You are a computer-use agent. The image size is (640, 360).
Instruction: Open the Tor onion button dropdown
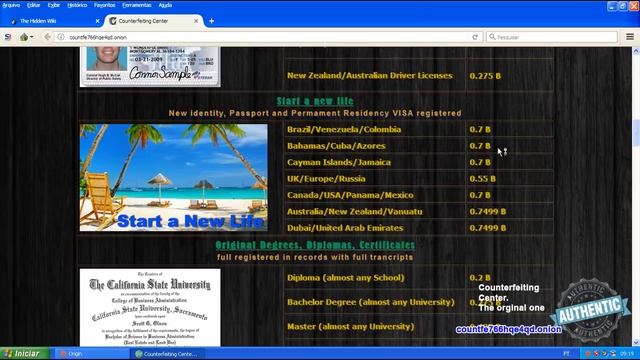(x=27, y=37)
